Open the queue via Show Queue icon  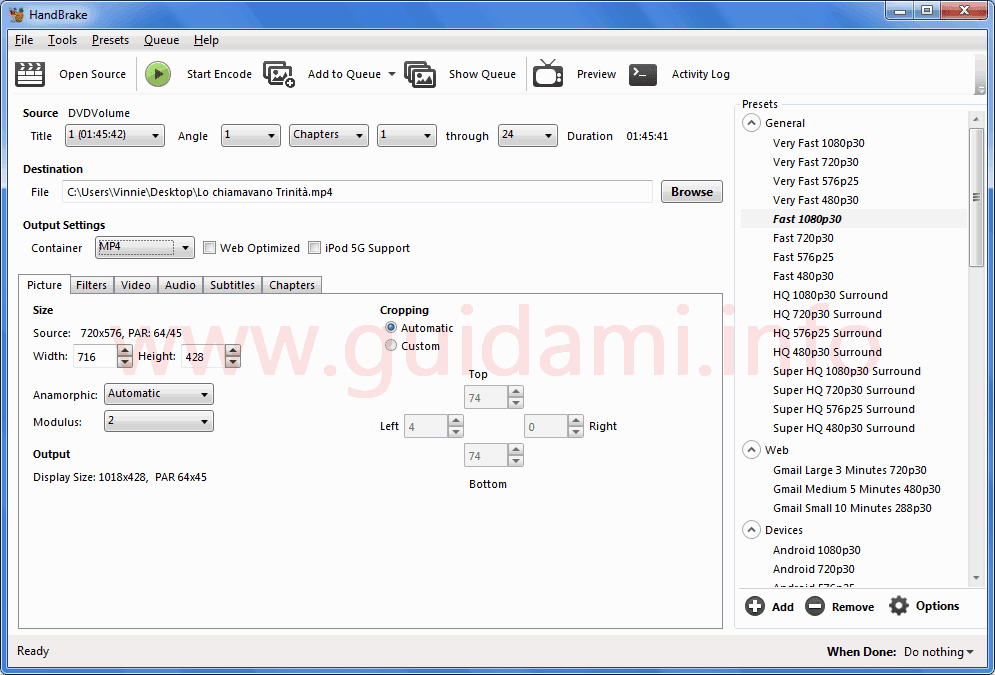click(x=420, y=73)
